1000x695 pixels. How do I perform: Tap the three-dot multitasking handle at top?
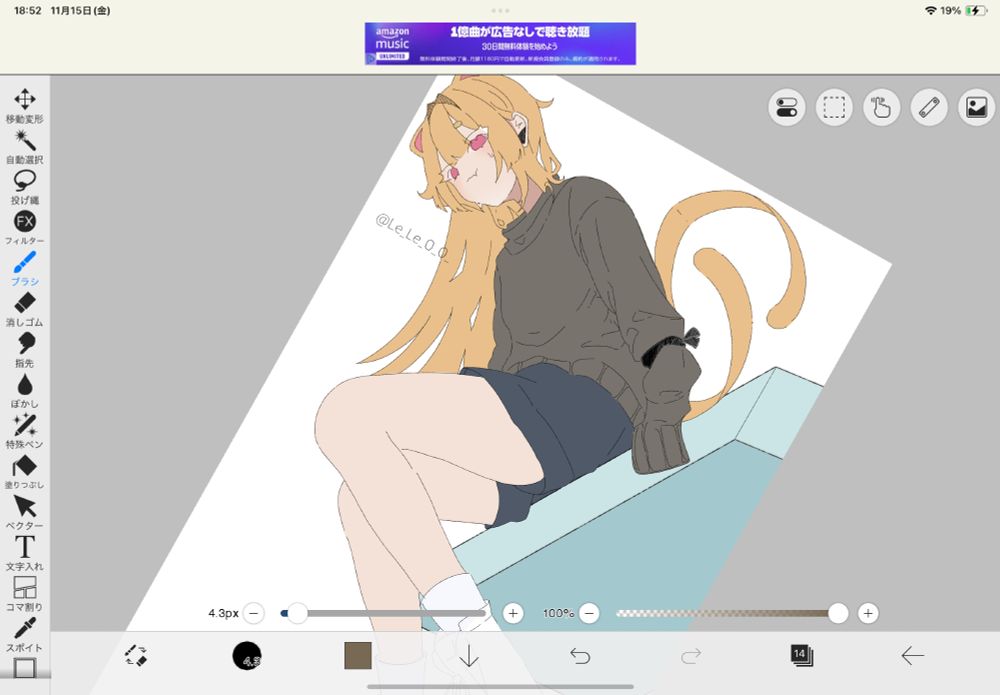(500, 10)
